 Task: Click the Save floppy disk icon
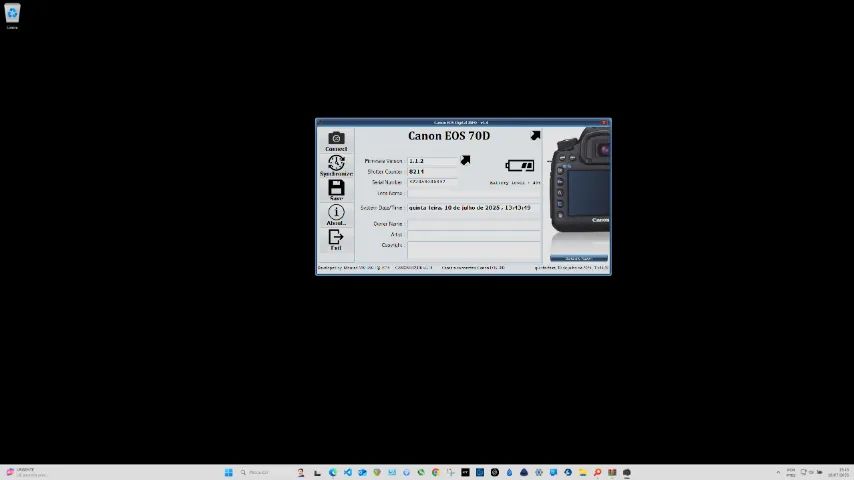tap(336, 187)
